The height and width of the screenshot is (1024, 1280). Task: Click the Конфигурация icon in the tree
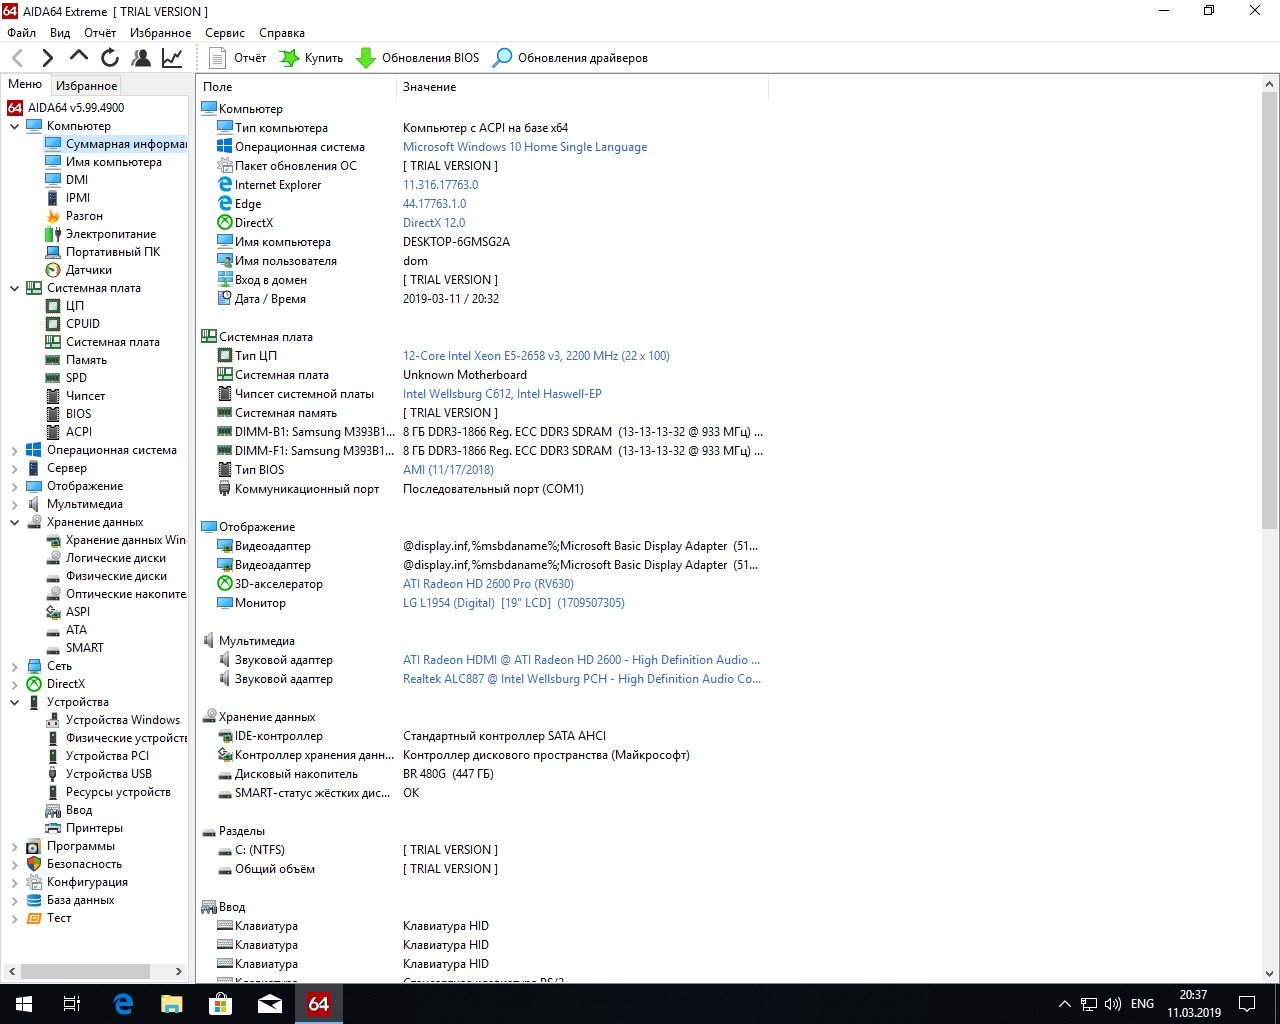34,882
